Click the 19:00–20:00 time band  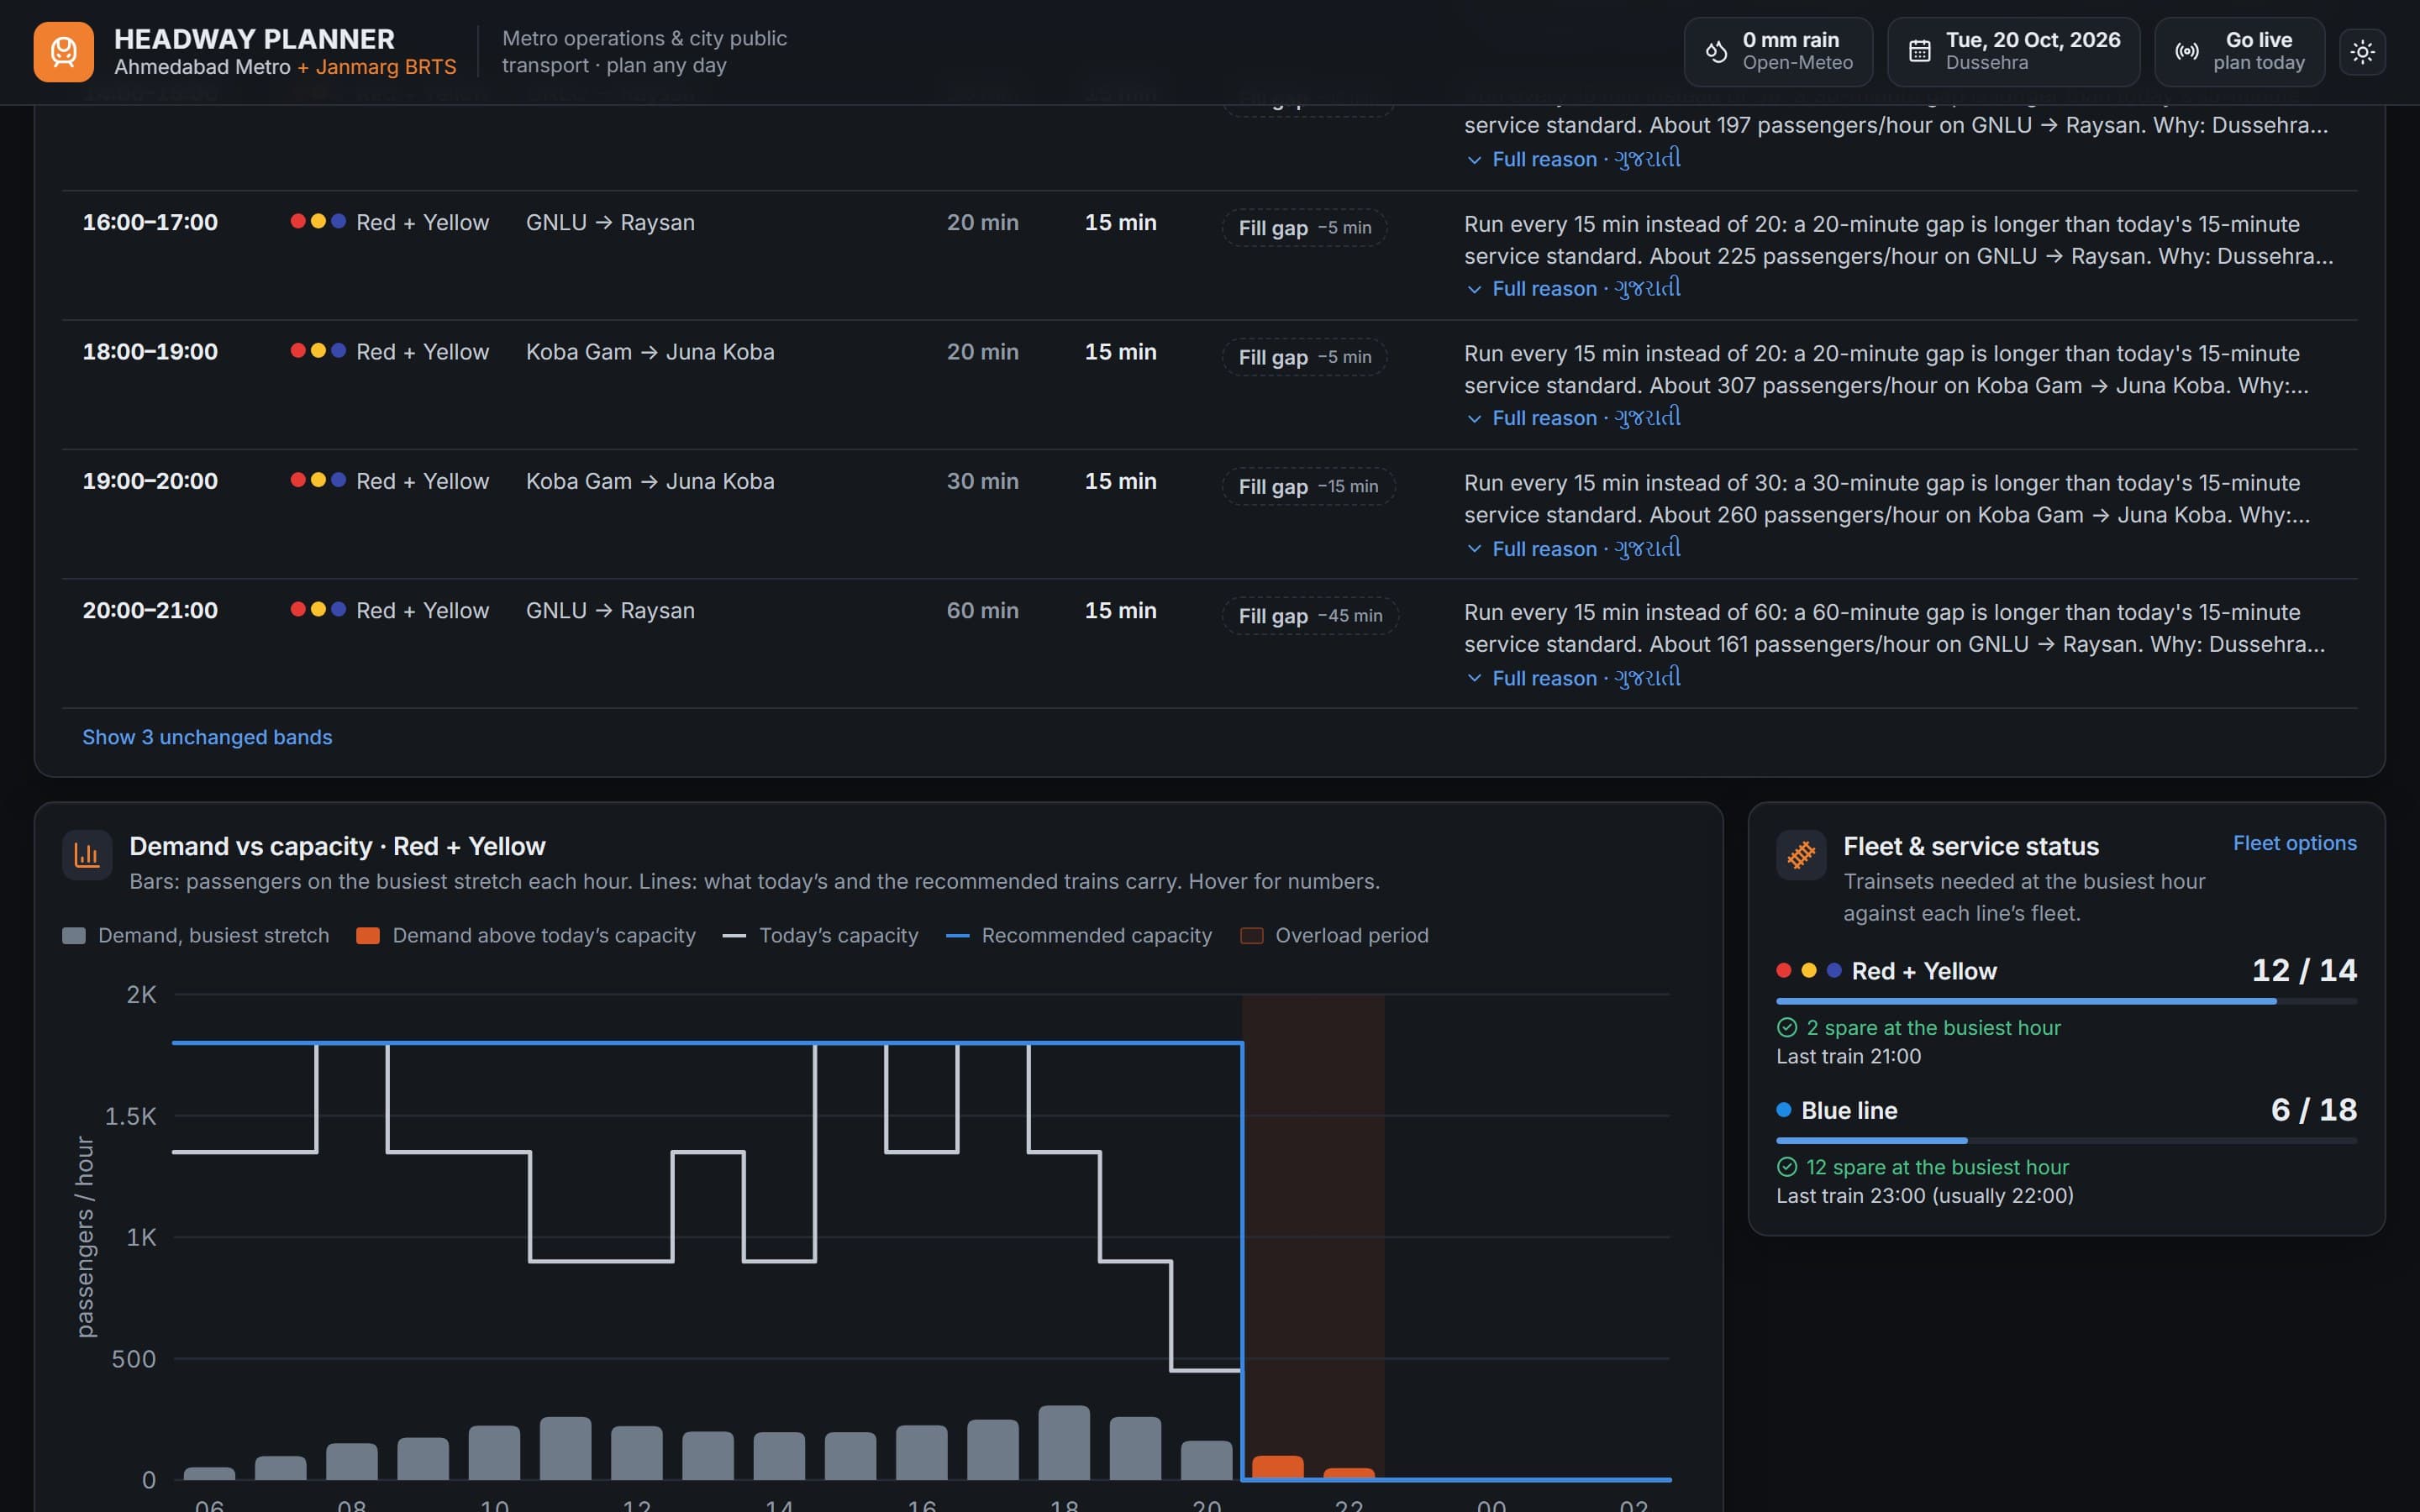click(x=150, y=481)
